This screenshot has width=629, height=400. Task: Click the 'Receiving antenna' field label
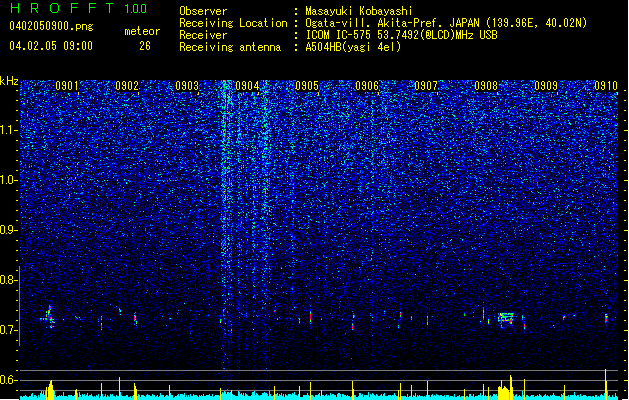(x=230, y=47)
